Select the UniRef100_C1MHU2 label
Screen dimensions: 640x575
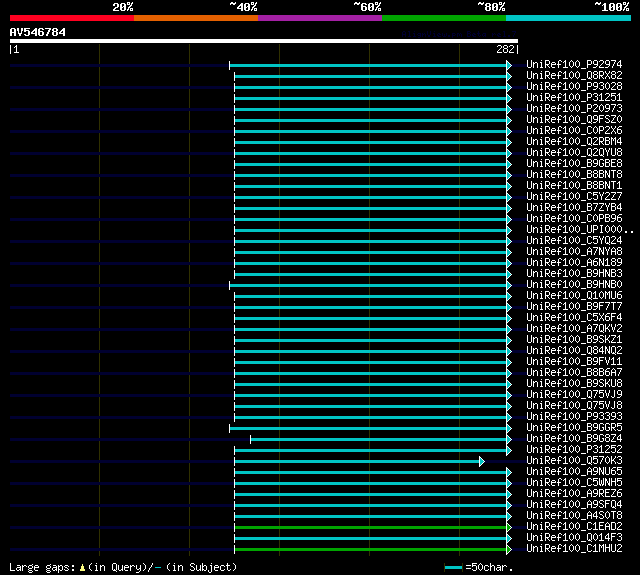(x=574, y=549)
